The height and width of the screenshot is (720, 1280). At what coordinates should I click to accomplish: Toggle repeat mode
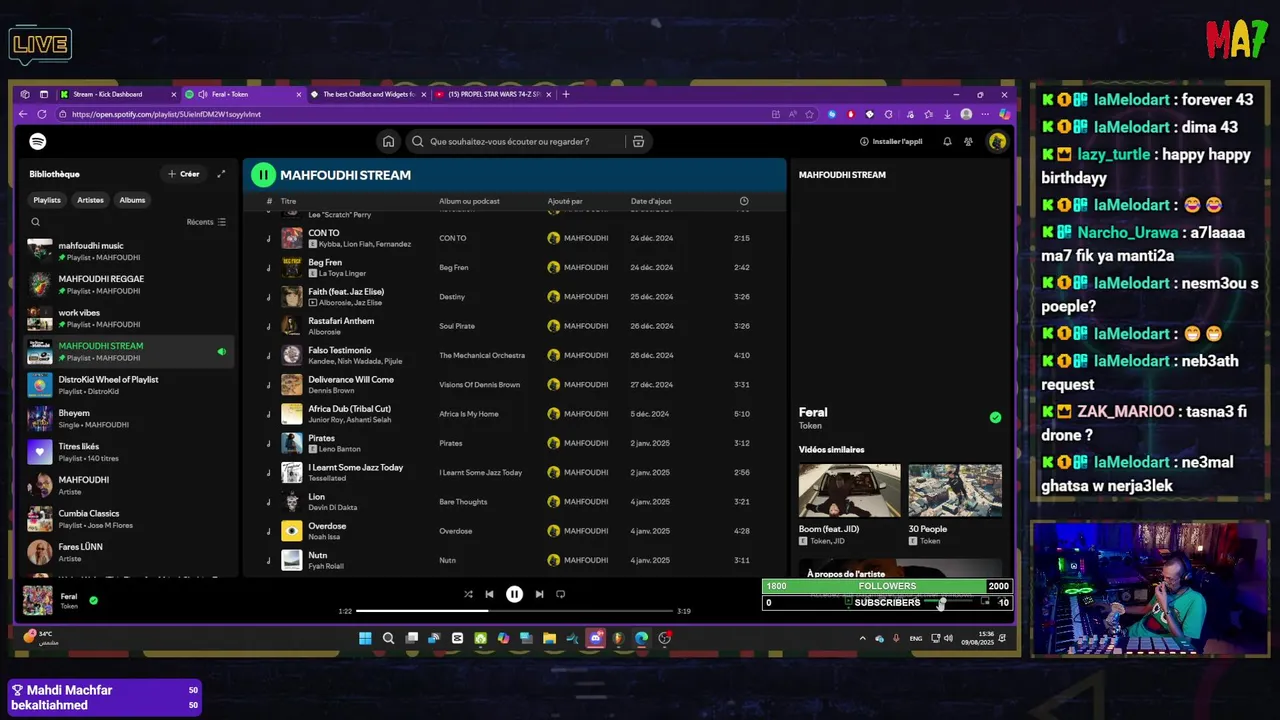[560, 594]
